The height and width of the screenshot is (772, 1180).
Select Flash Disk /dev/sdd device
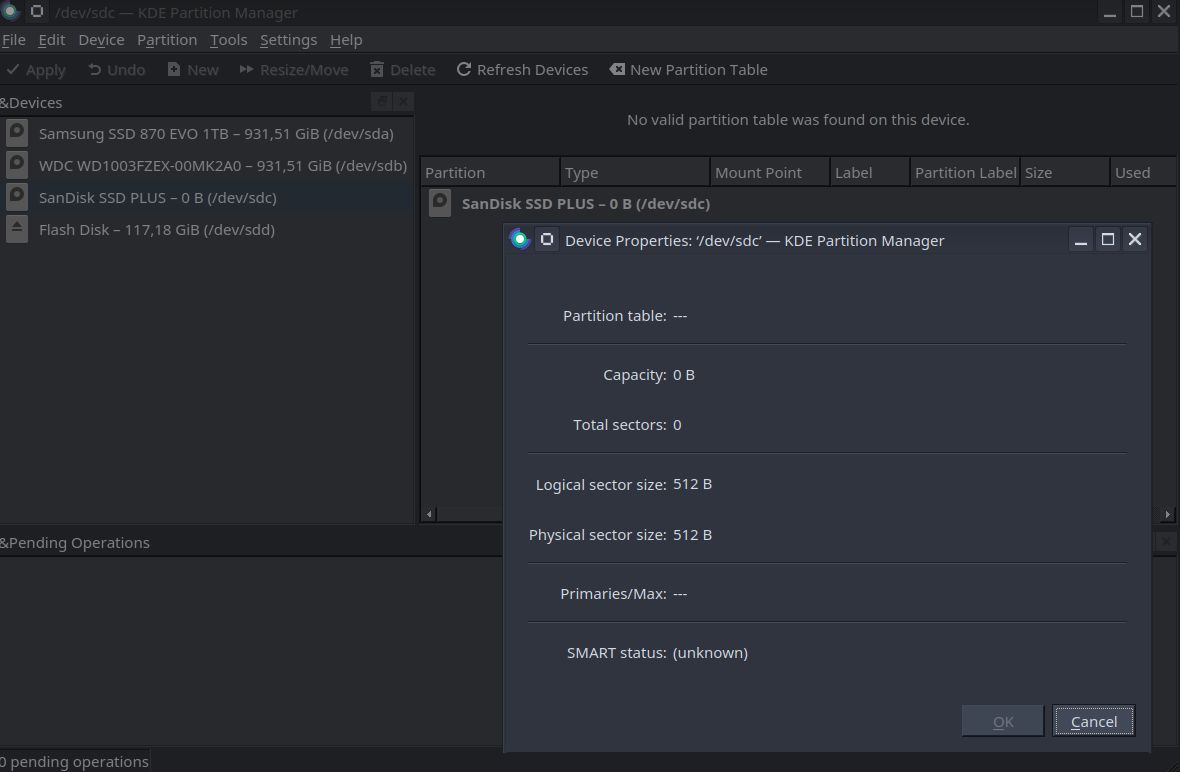pyautogui.click(x=207, y=229)
